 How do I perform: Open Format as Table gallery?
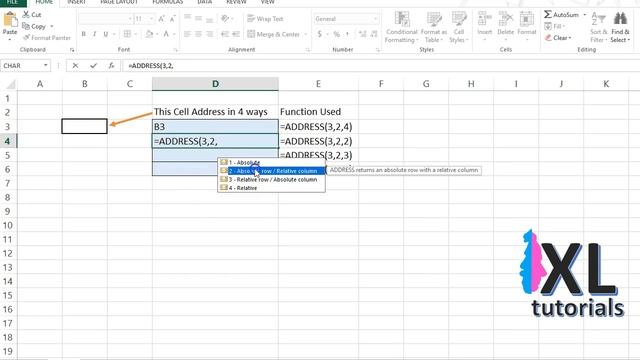pos(434,27)
